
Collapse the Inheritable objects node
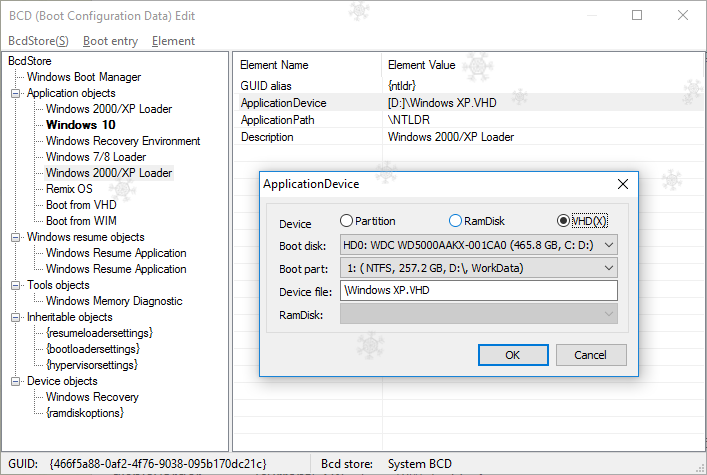tap(15, 318)
